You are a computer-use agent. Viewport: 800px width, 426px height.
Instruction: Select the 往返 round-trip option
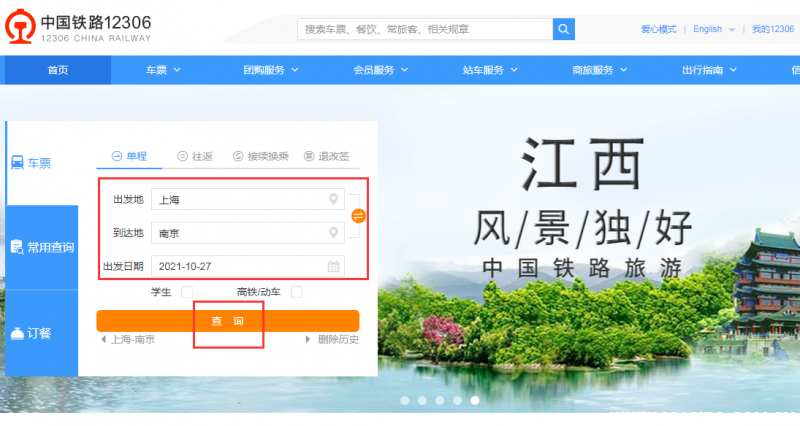[195, 156]
